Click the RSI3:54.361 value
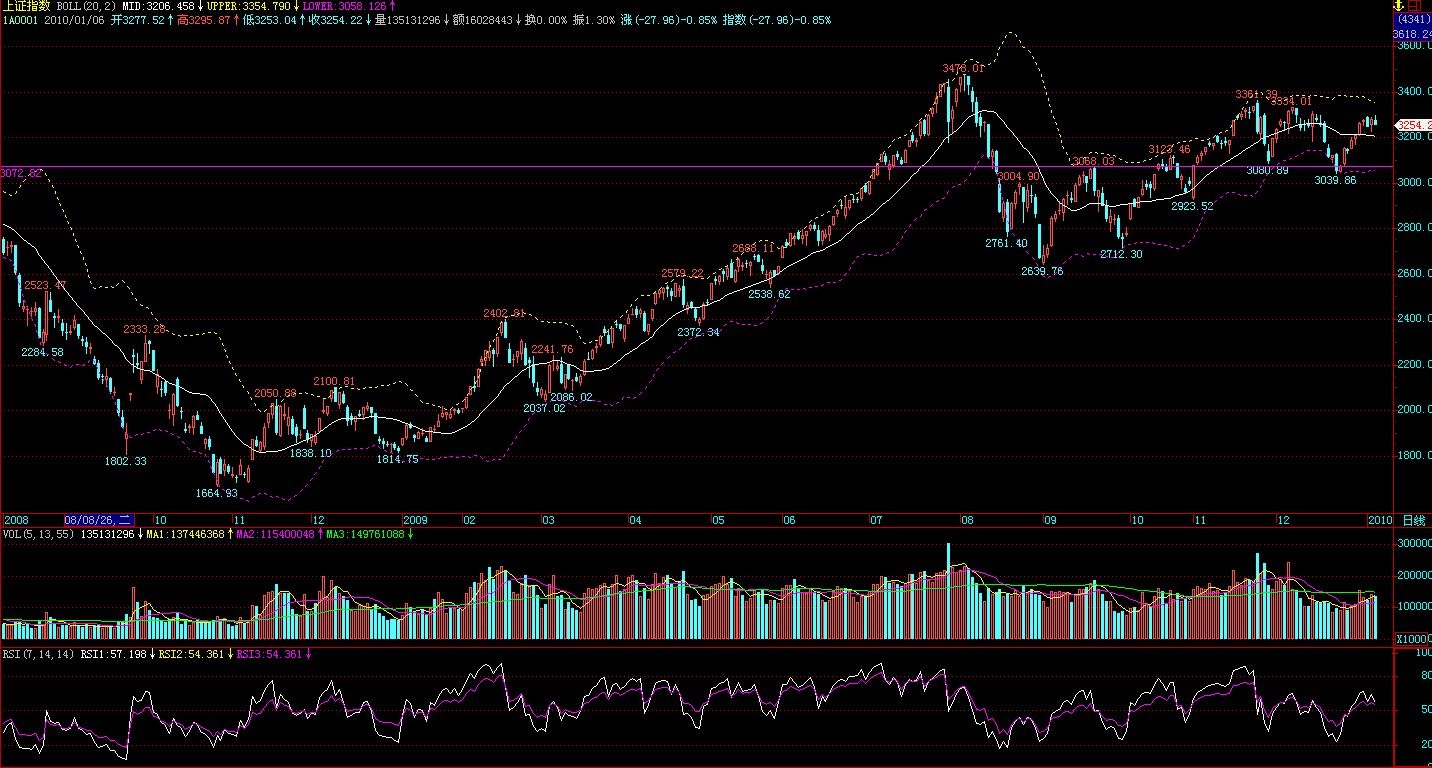The height and width of the screenshot is (768, 1432). pyautogui.click(x=270, y=654)
